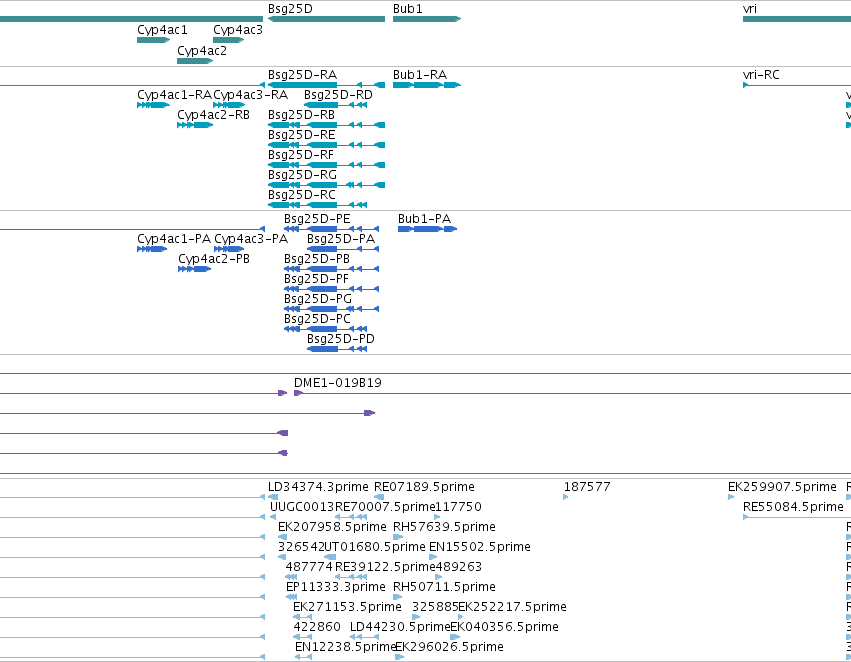Click the LD34374.3prime EST label
The image size is (851, 662).
click(318, 487)
